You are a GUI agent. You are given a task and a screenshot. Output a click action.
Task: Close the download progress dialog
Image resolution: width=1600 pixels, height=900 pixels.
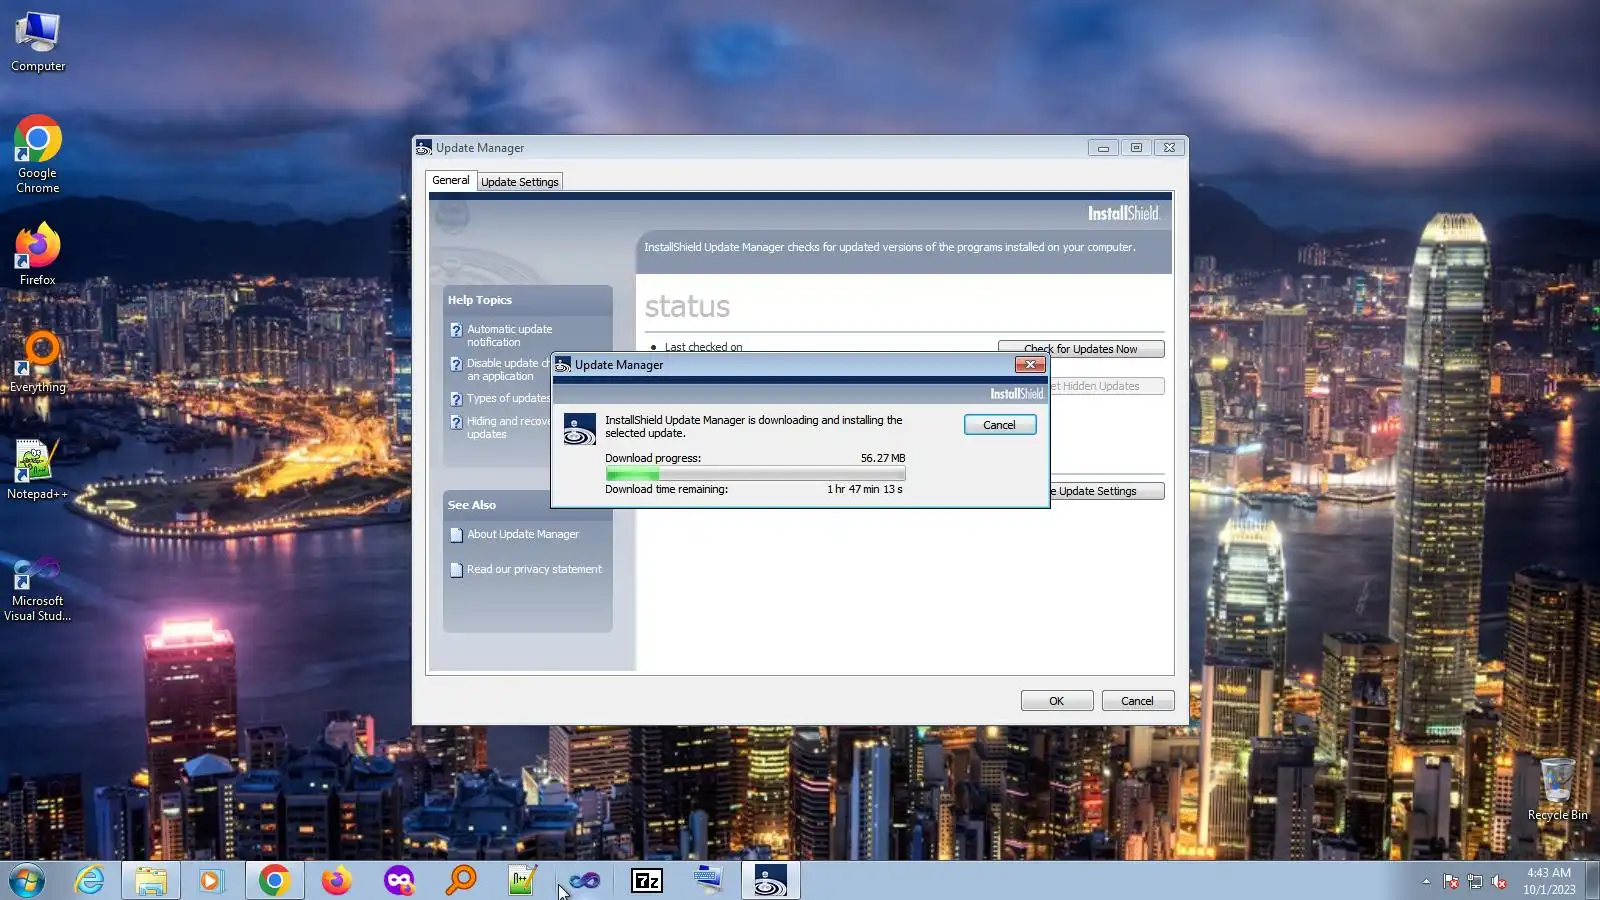1030,365
